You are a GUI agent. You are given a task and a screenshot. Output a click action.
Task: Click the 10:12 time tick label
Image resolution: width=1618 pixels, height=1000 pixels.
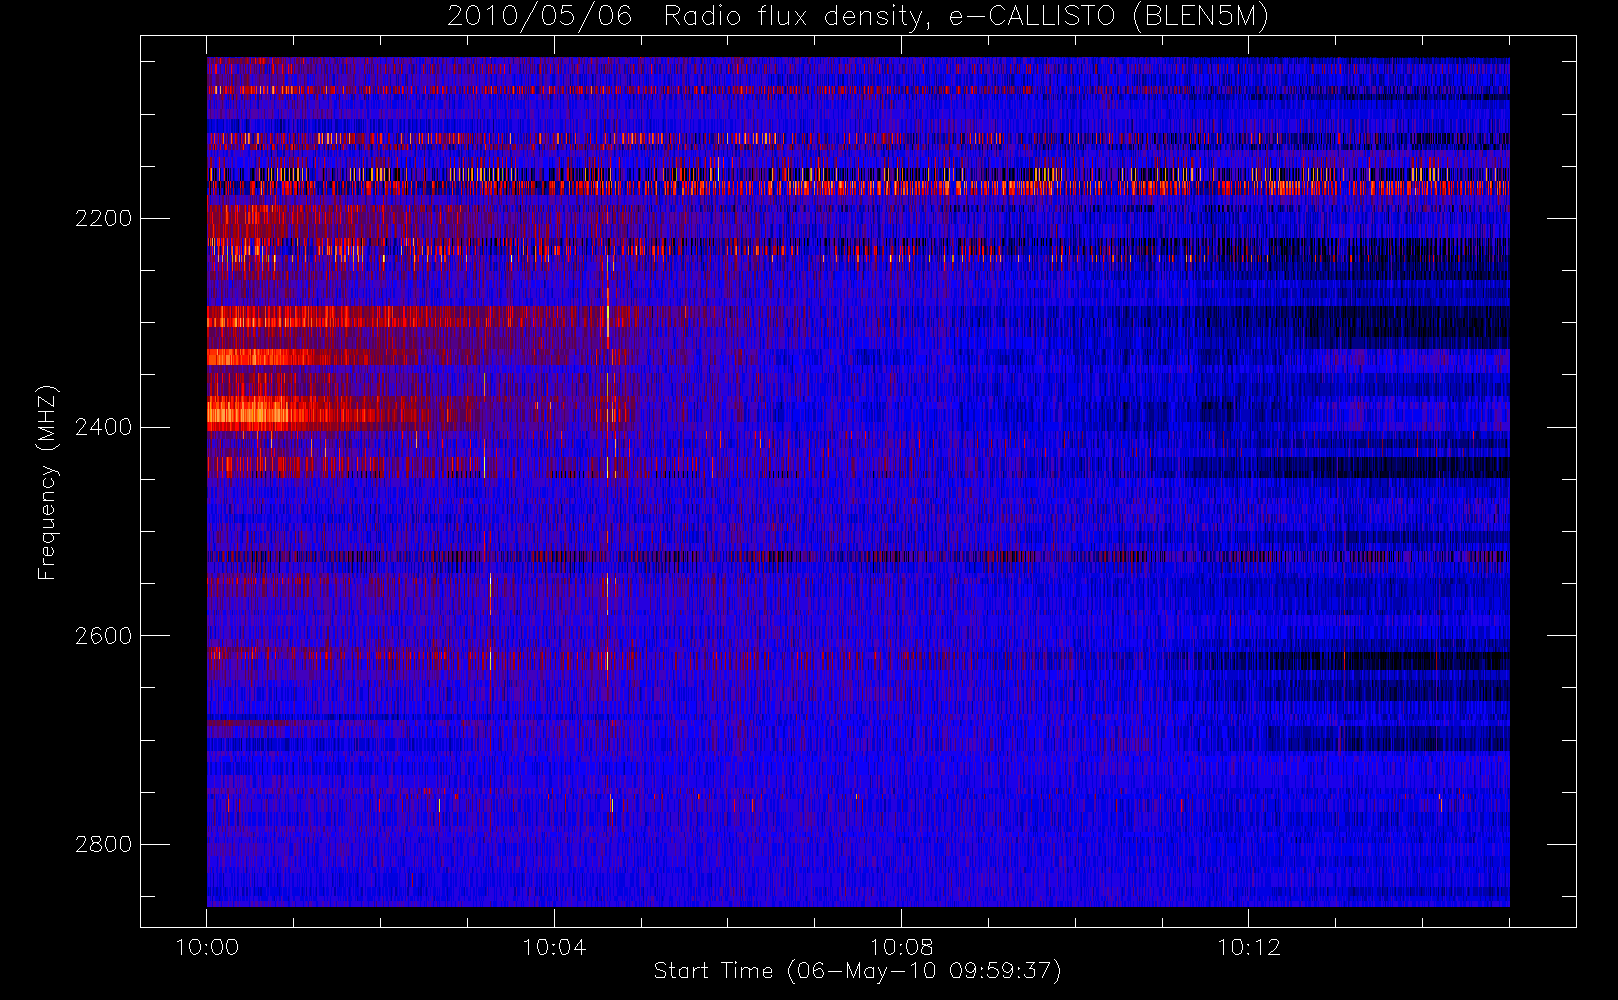1248,947
